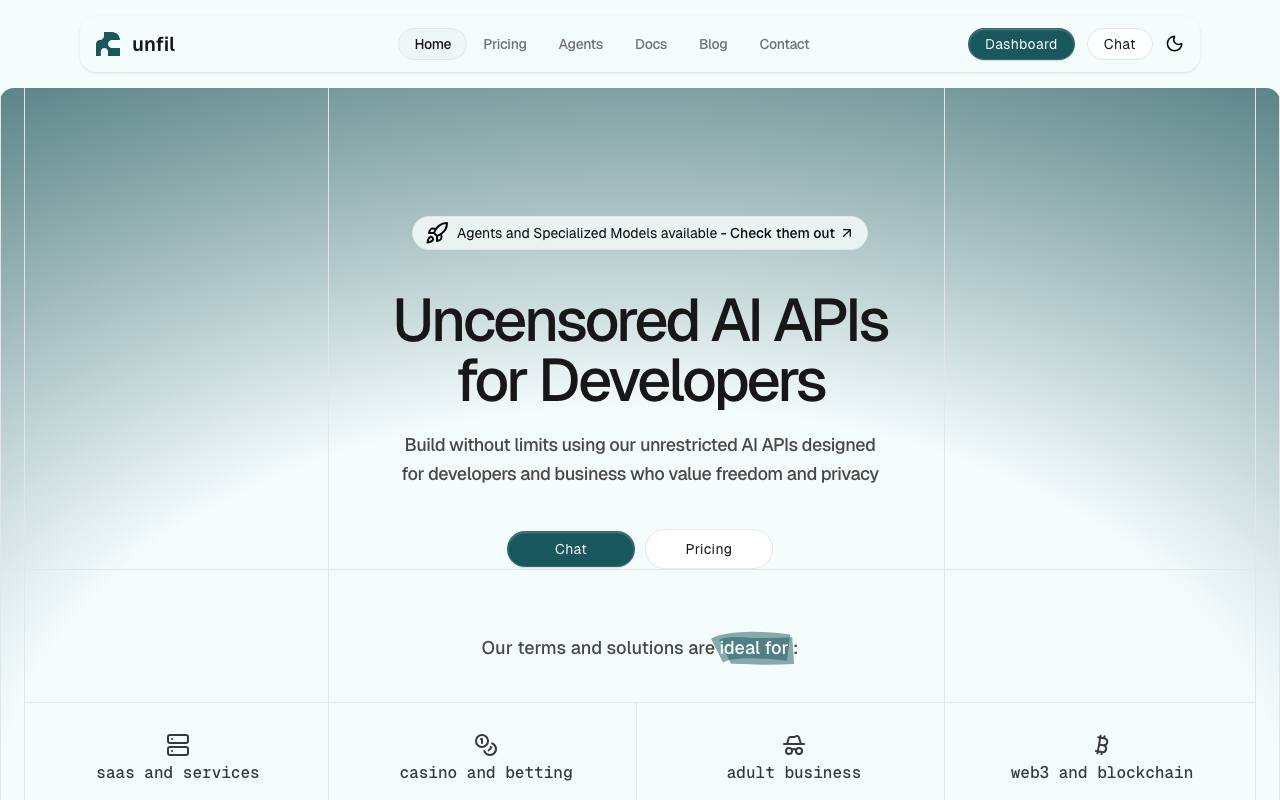
Task: Click the web3 and blockchain bitcoin icon
Action: pyautogui.click(x=1102, y=745)
